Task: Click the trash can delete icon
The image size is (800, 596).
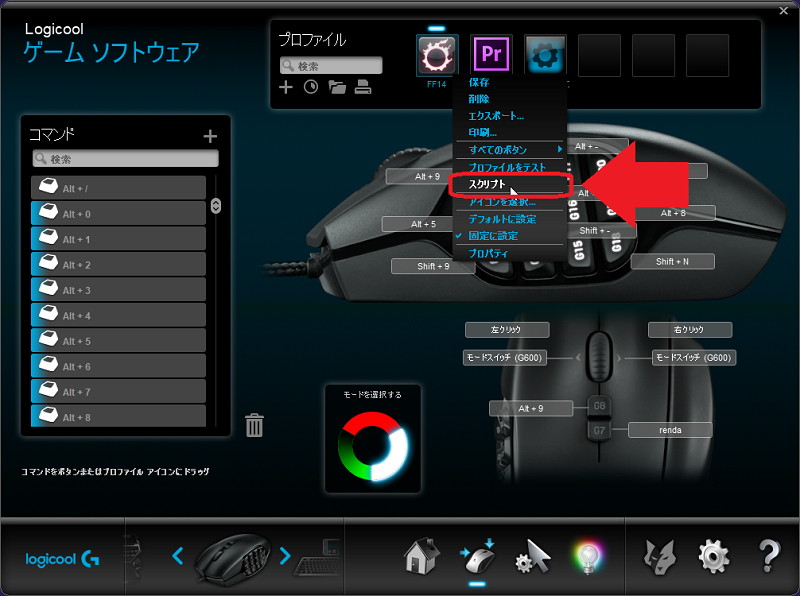Action: click(x=254, y=425)
